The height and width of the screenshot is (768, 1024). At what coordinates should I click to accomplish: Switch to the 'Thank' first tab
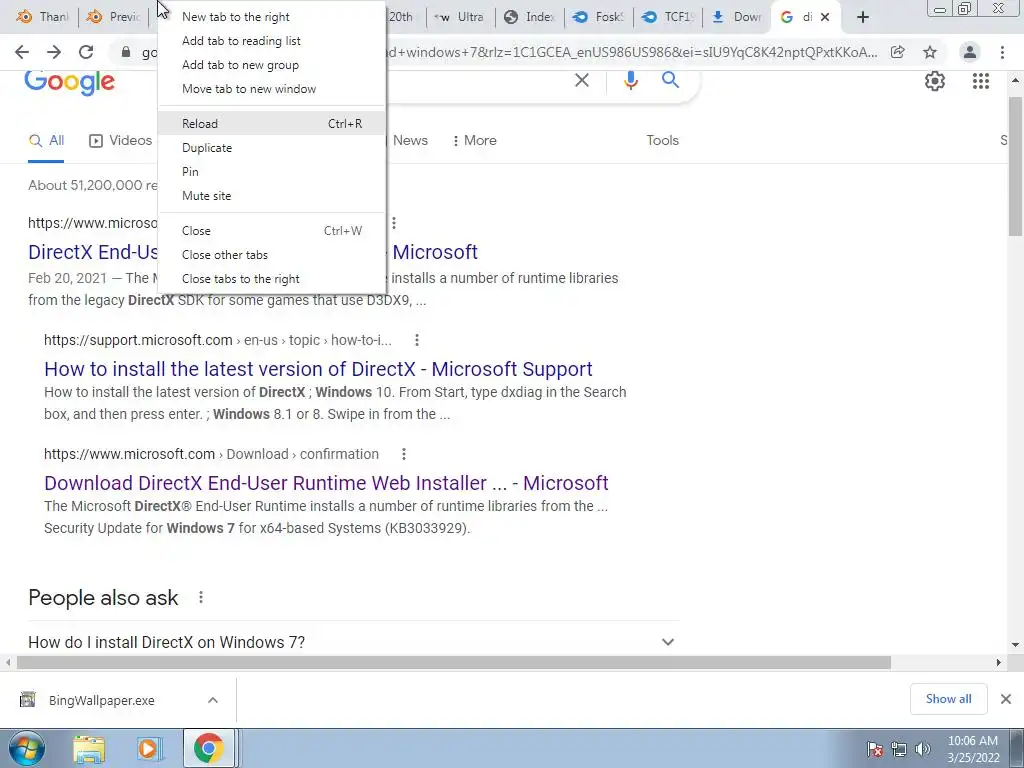pyautogui.click(x=42, y=17)
